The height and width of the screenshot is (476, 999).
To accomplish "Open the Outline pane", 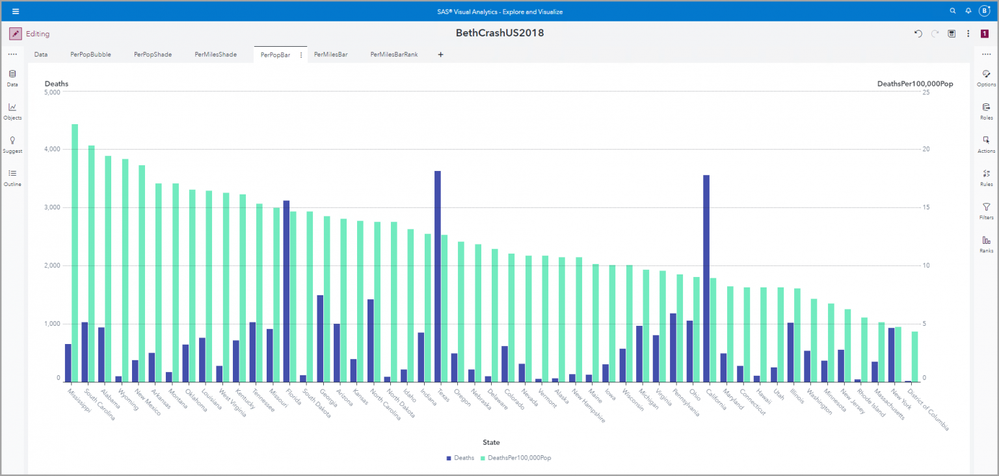I will pyautogui.click(x=13, y=178).
